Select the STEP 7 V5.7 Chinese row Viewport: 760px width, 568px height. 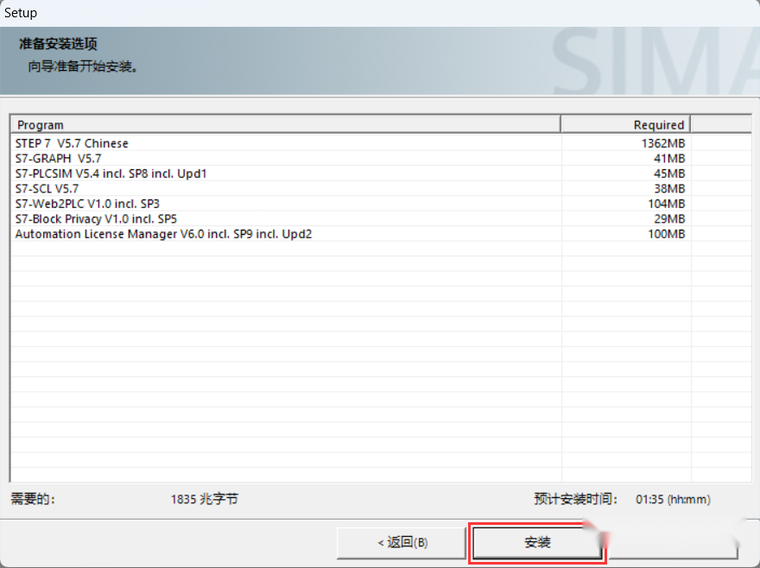tap(72, 143)
